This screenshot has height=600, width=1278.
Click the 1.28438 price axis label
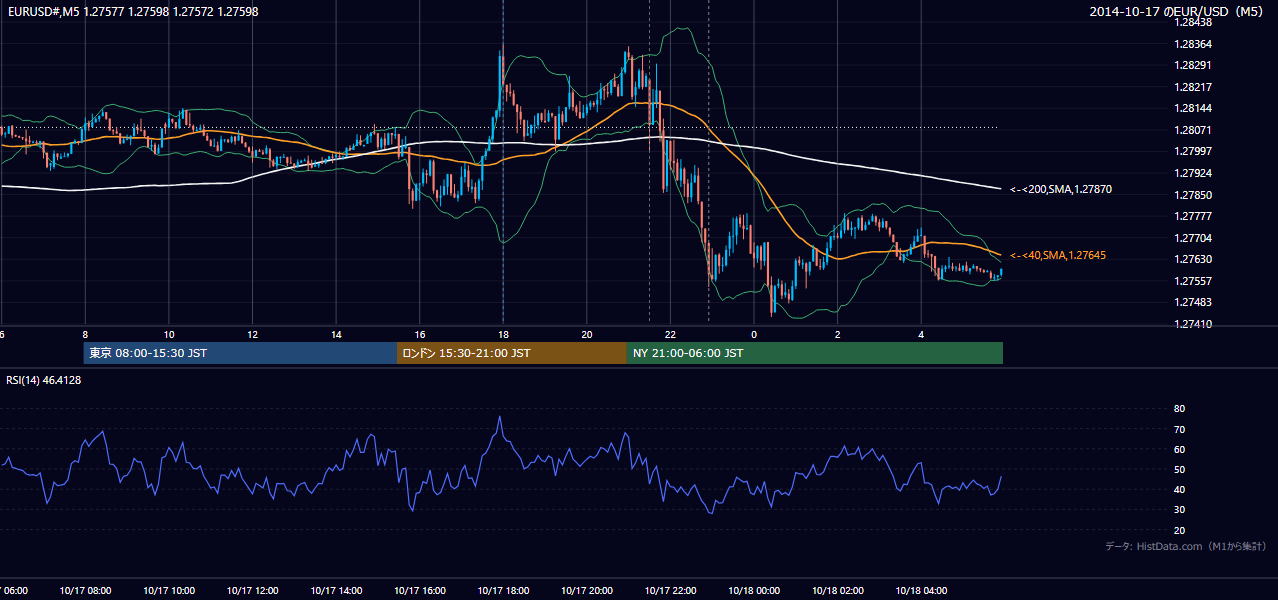1195,22
